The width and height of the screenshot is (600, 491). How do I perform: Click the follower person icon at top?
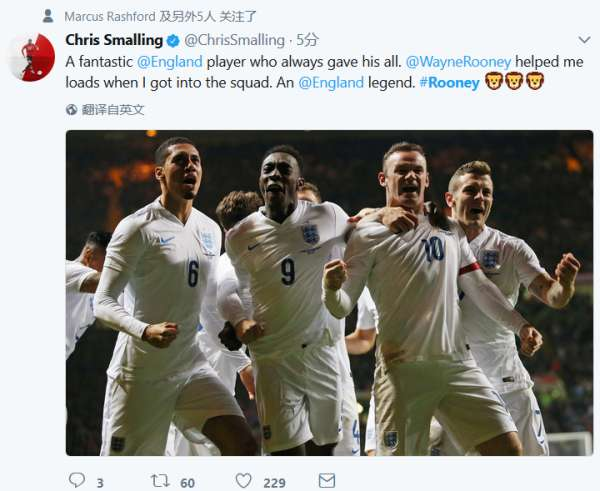[47, 16]
